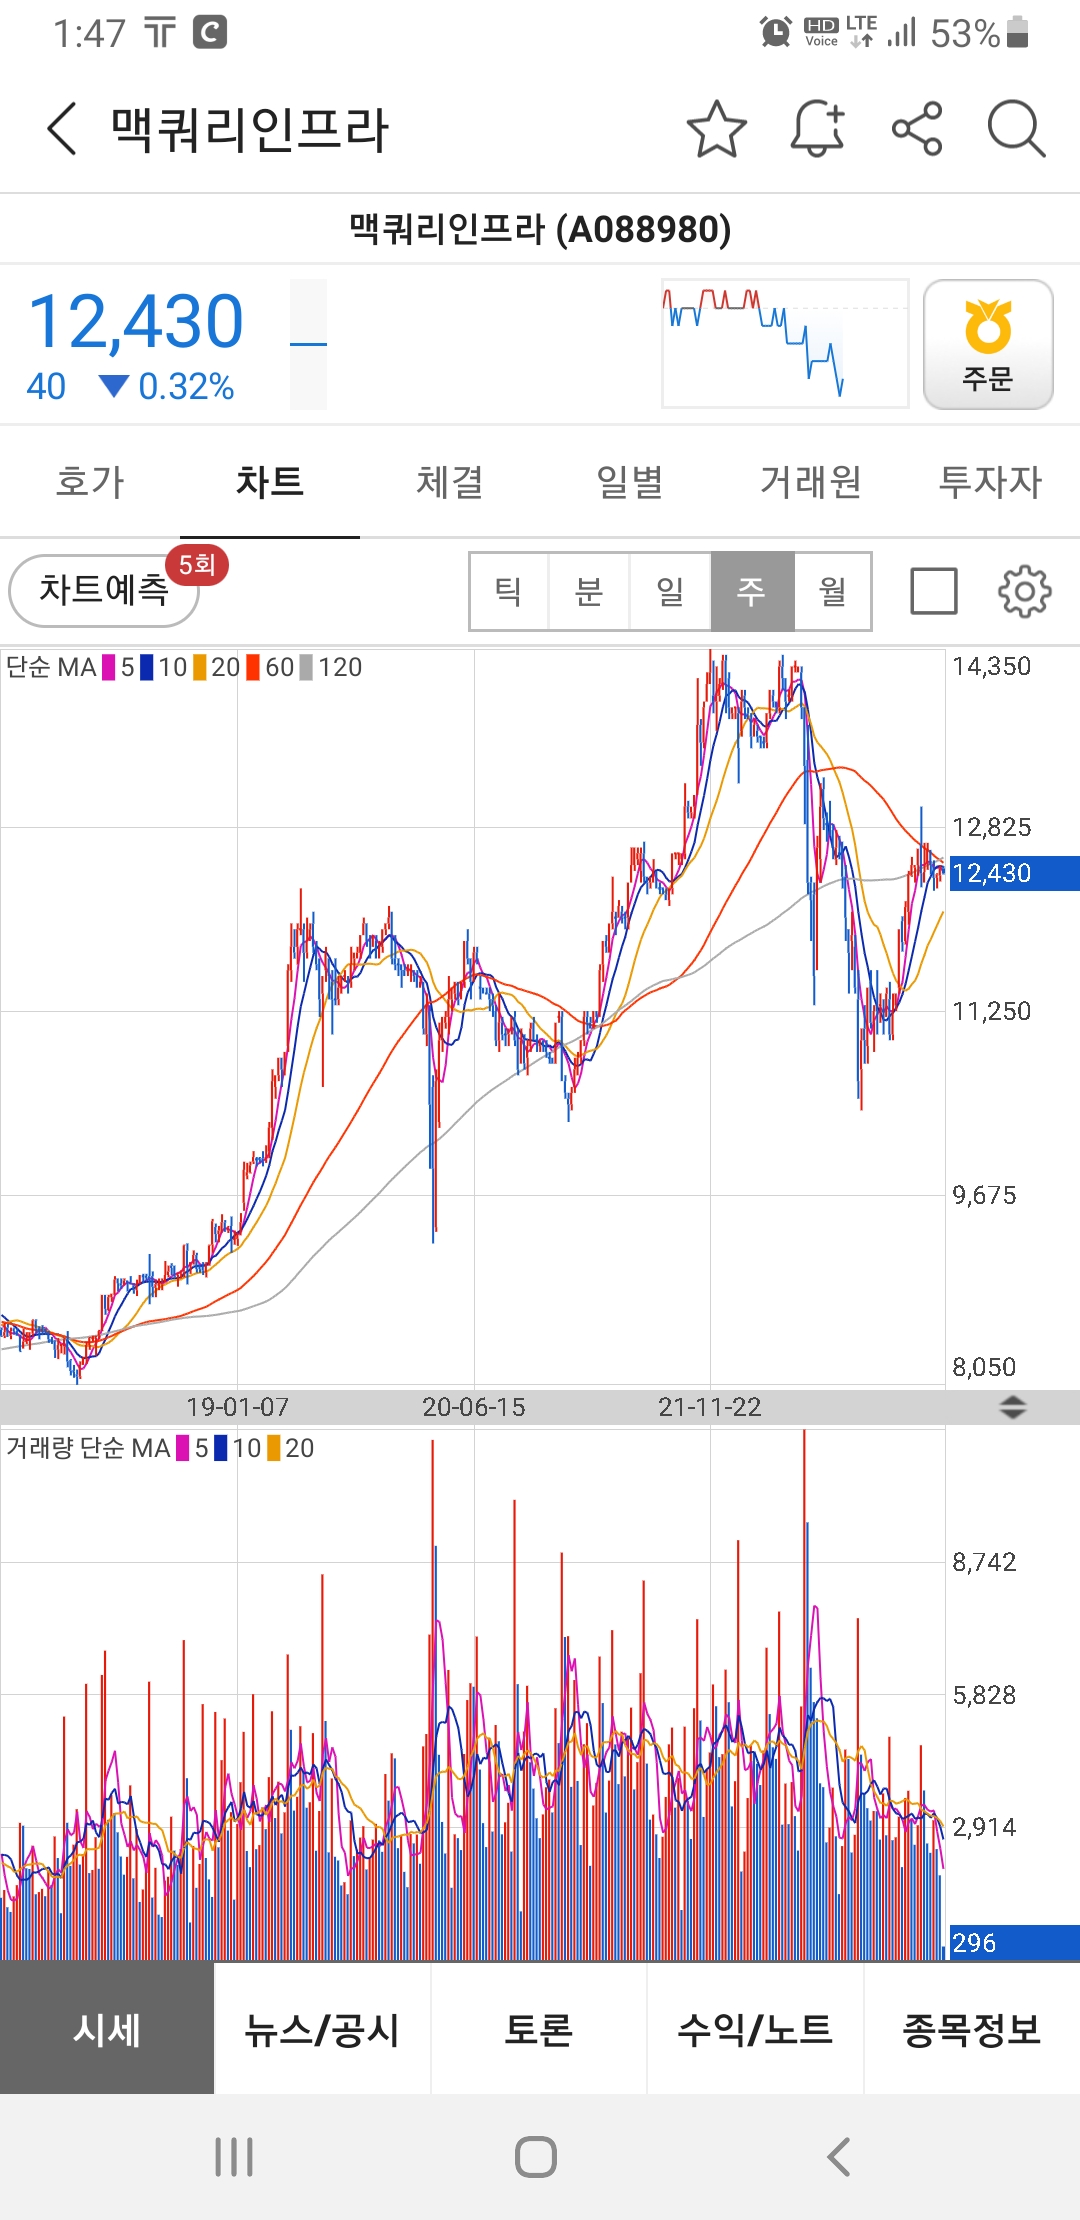Screen dimensions: 1080x2220
Task: Open the 일별 tab
Action: [630, 482]
